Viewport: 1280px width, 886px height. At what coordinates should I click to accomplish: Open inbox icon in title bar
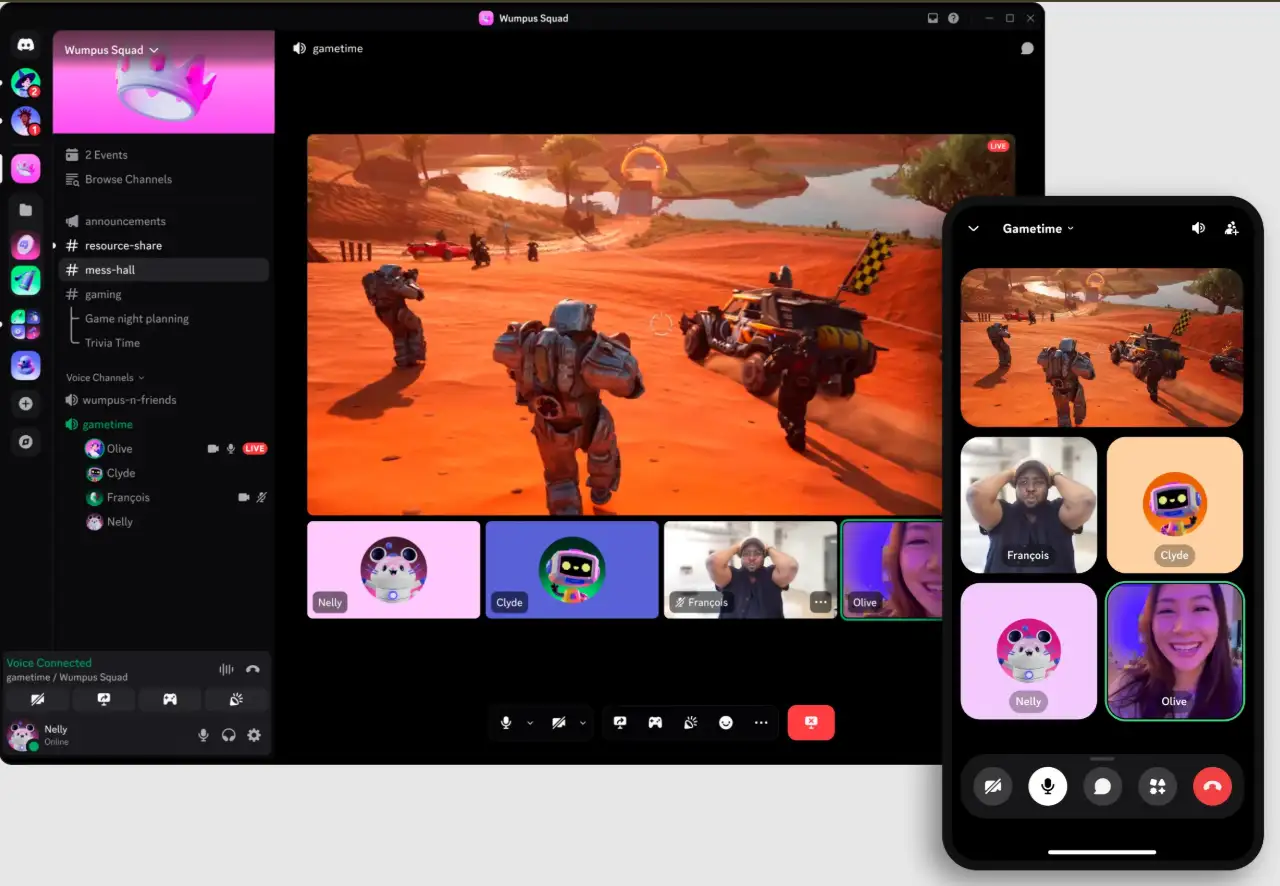pyautogui.click(x=933, y=18)
